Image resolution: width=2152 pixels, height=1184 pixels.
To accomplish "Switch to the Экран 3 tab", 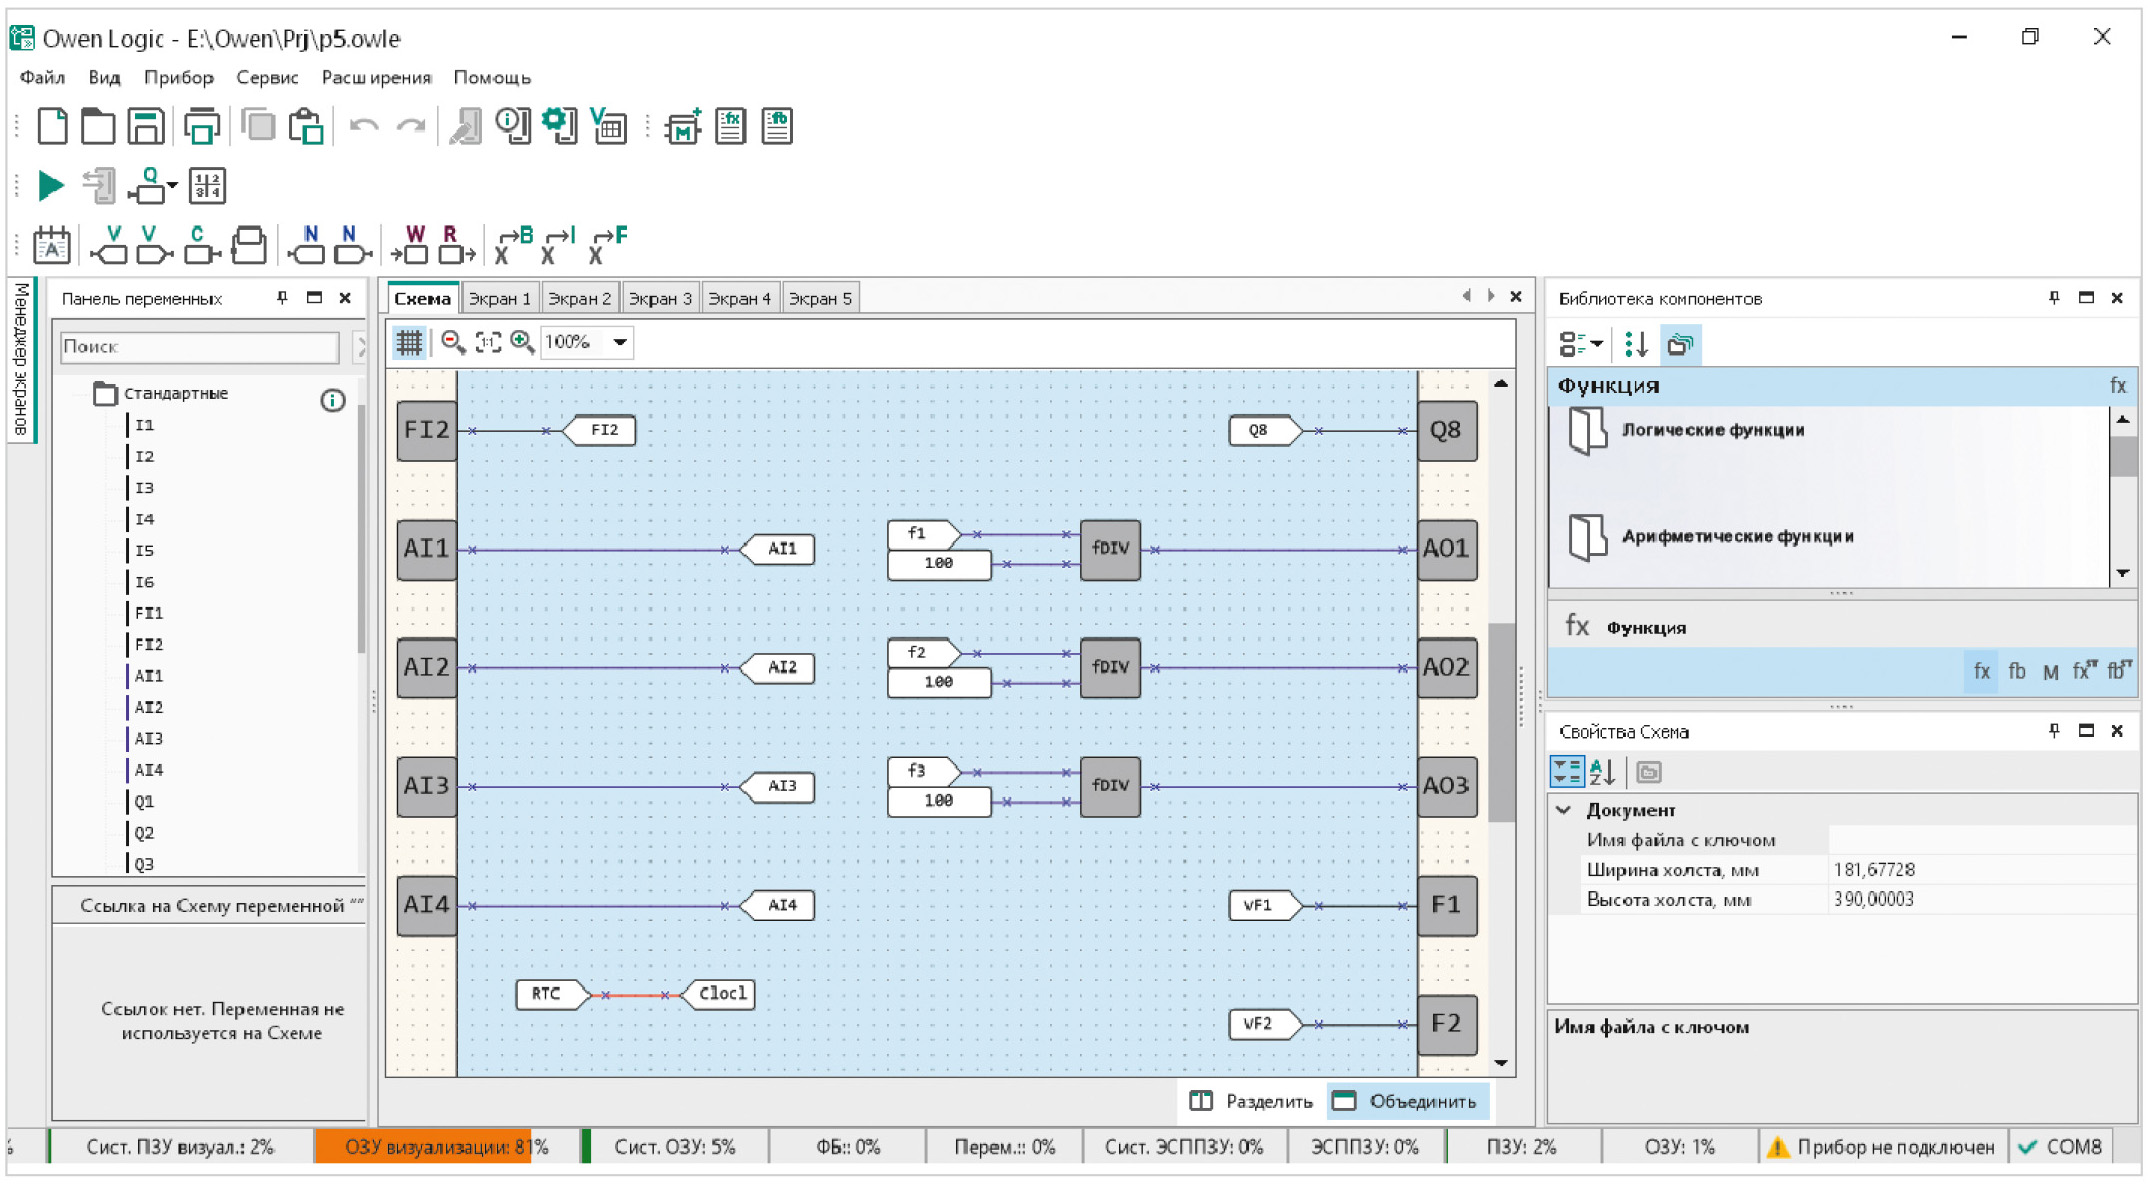I will pyautogui.click(x=660, y=298).
